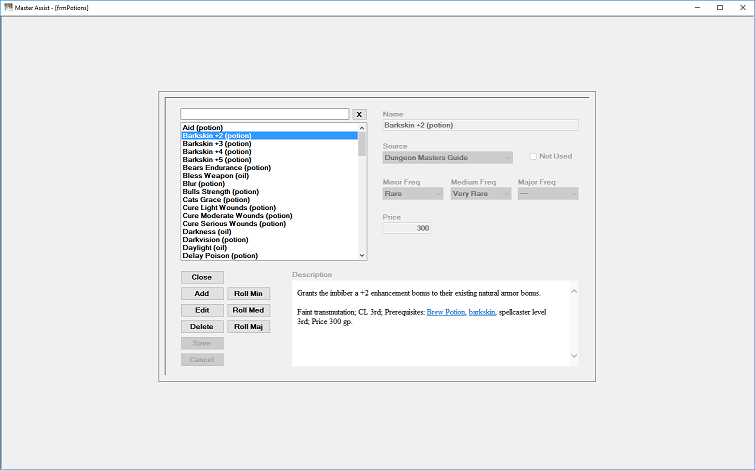Expand the Minor Freq dropdown

(x=413, y=194)
